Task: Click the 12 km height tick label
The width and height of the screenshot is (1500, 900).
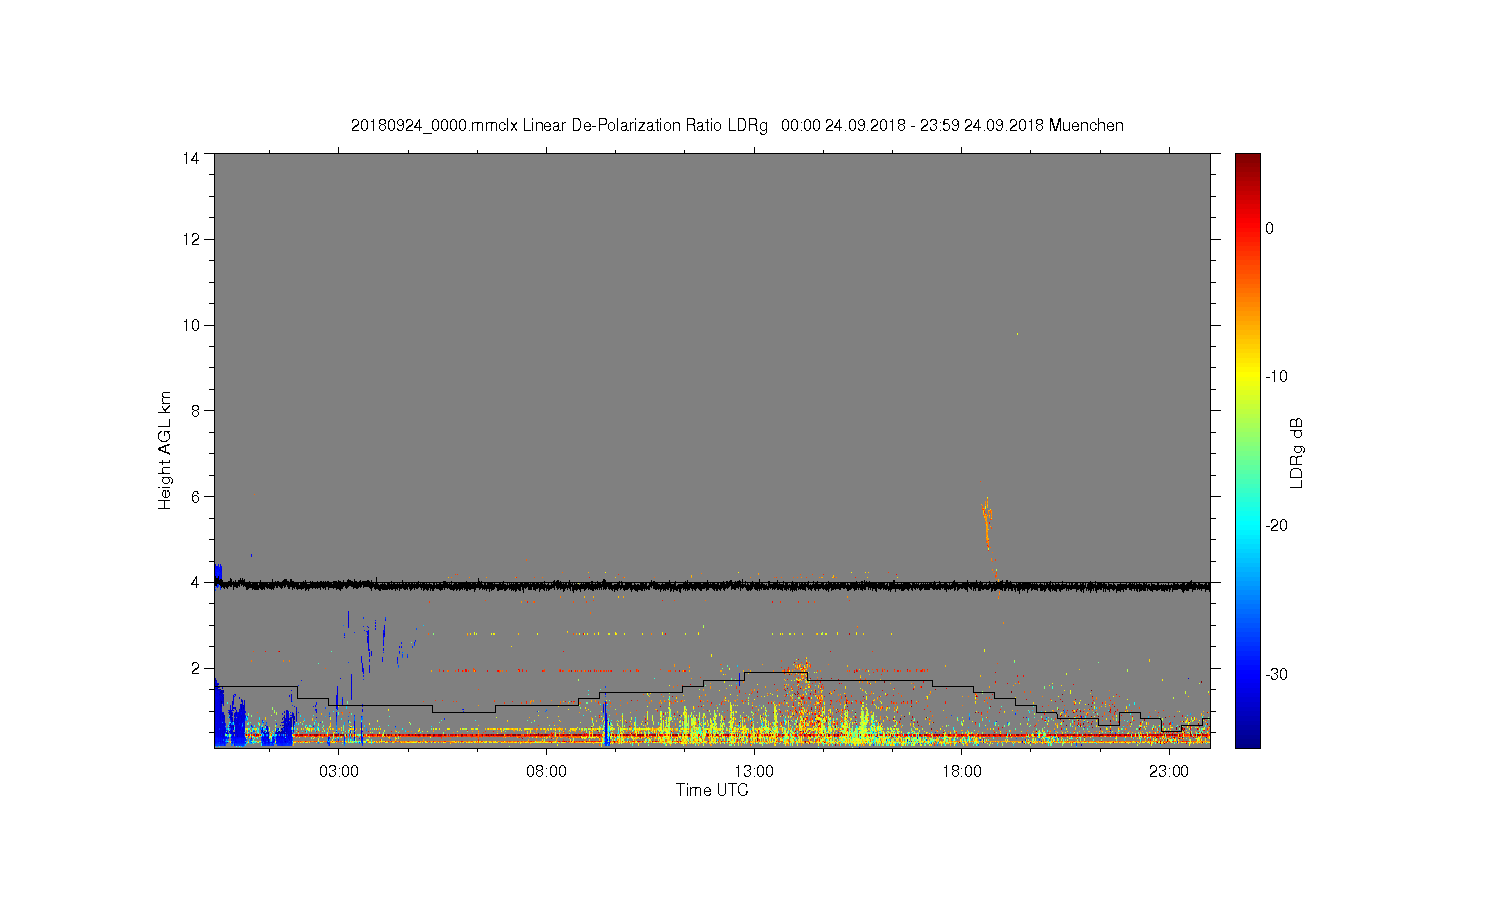Action: point(191,239)
